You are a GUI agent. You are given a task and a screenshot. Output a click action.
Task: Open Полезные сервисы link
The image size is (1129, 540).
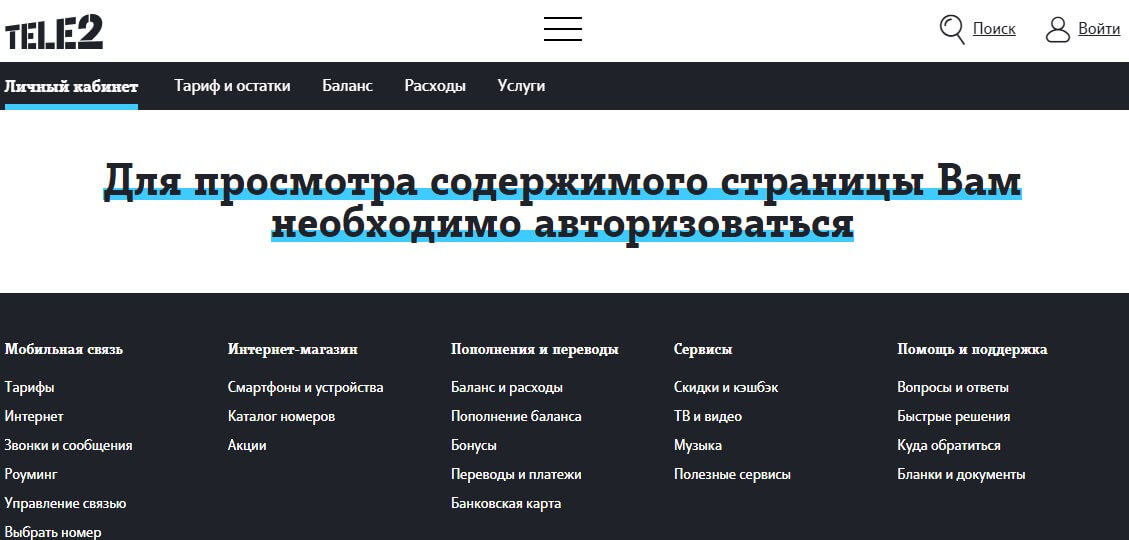point(732,474)
